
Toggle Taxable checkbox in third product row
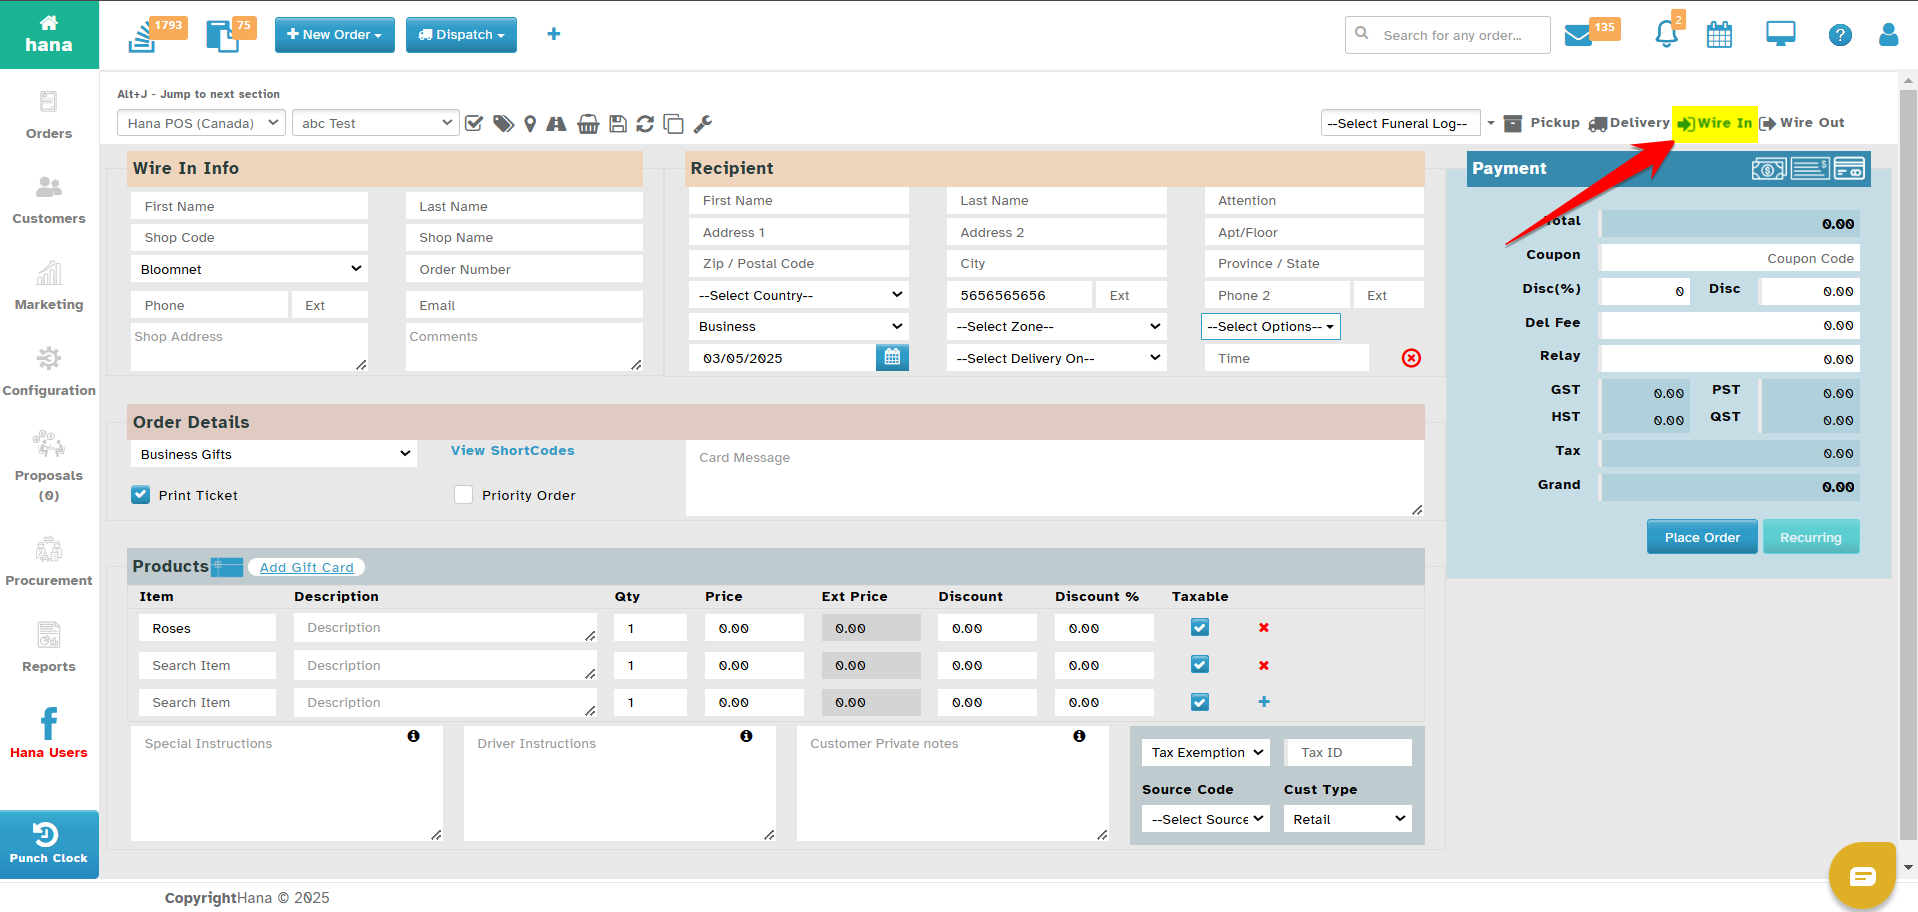click(1200, 702)
